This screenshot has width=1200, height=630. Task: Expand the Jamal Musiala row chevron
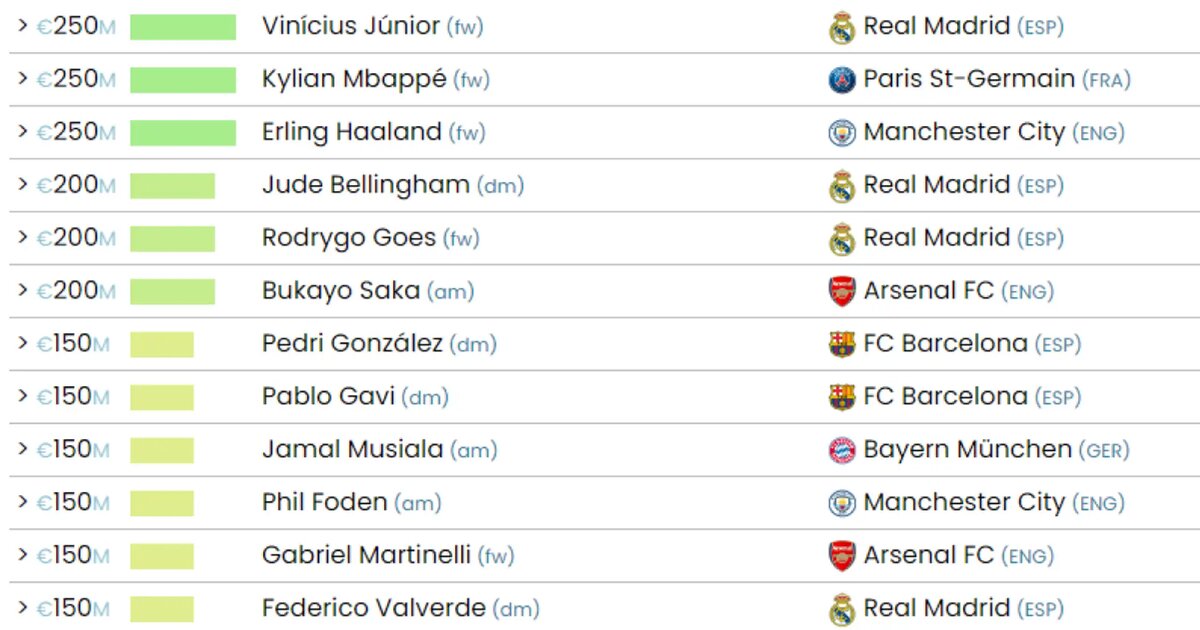(x=22, y=449)
